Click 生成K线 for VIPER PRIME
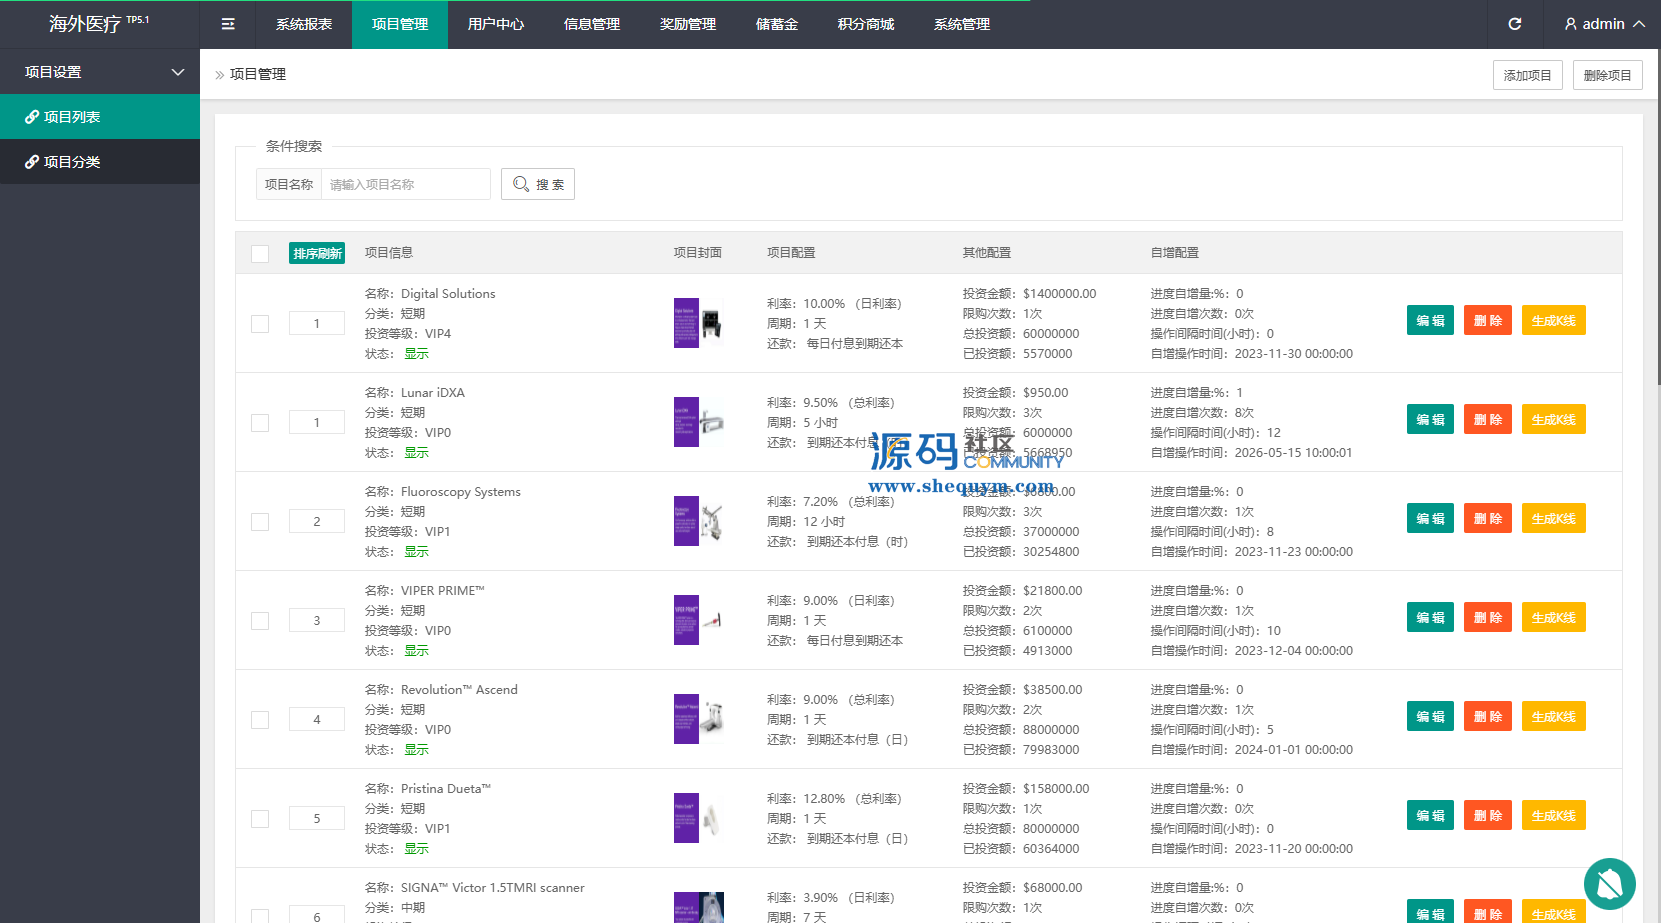The image size is (1661, 923). [x=1554, y=617]
